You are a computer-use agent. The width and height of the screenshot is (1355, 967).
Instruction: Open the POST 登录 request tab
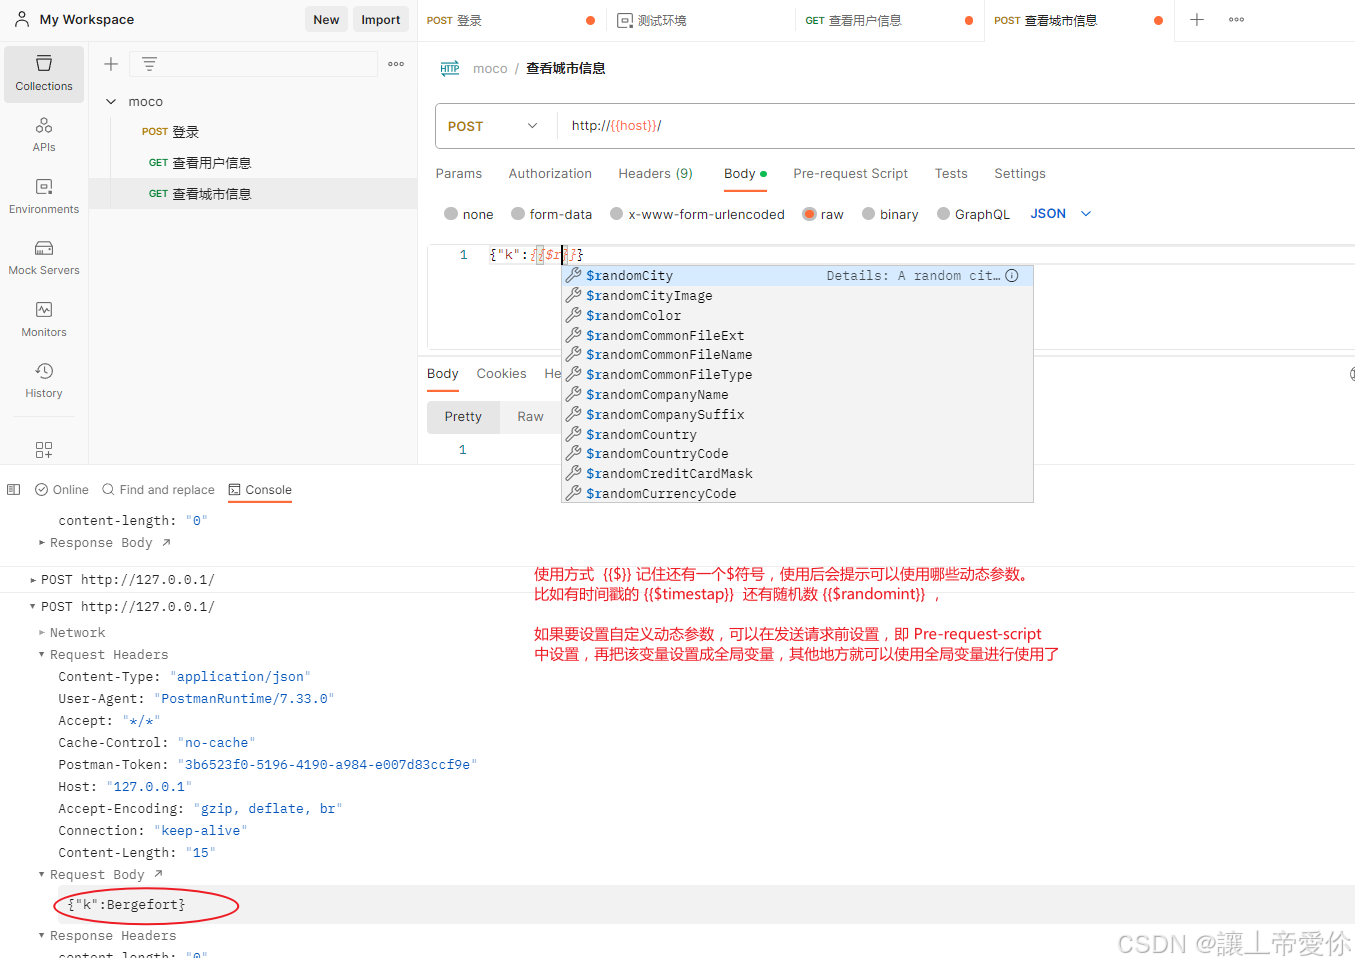(510, 20)
